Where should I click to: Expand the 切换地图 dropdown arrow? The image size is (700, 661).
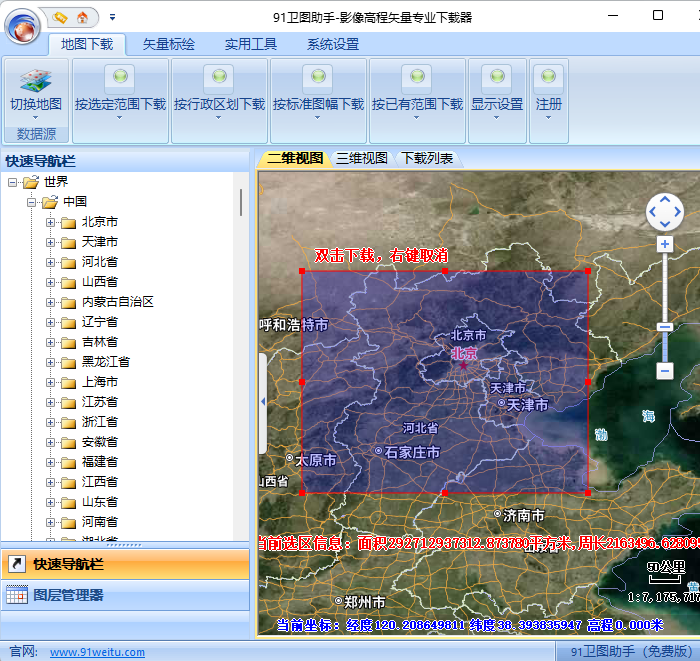pos(35,118)
